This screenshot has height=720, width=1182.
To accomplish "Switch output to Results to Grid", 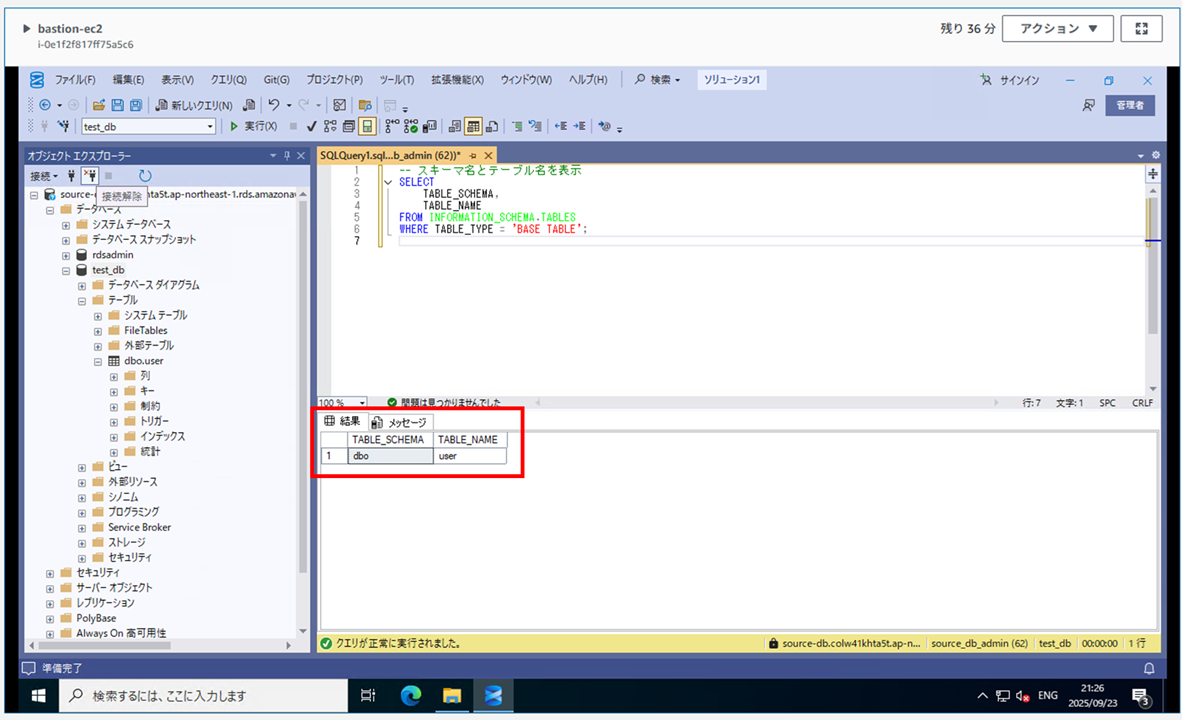I will coord(473,126).
